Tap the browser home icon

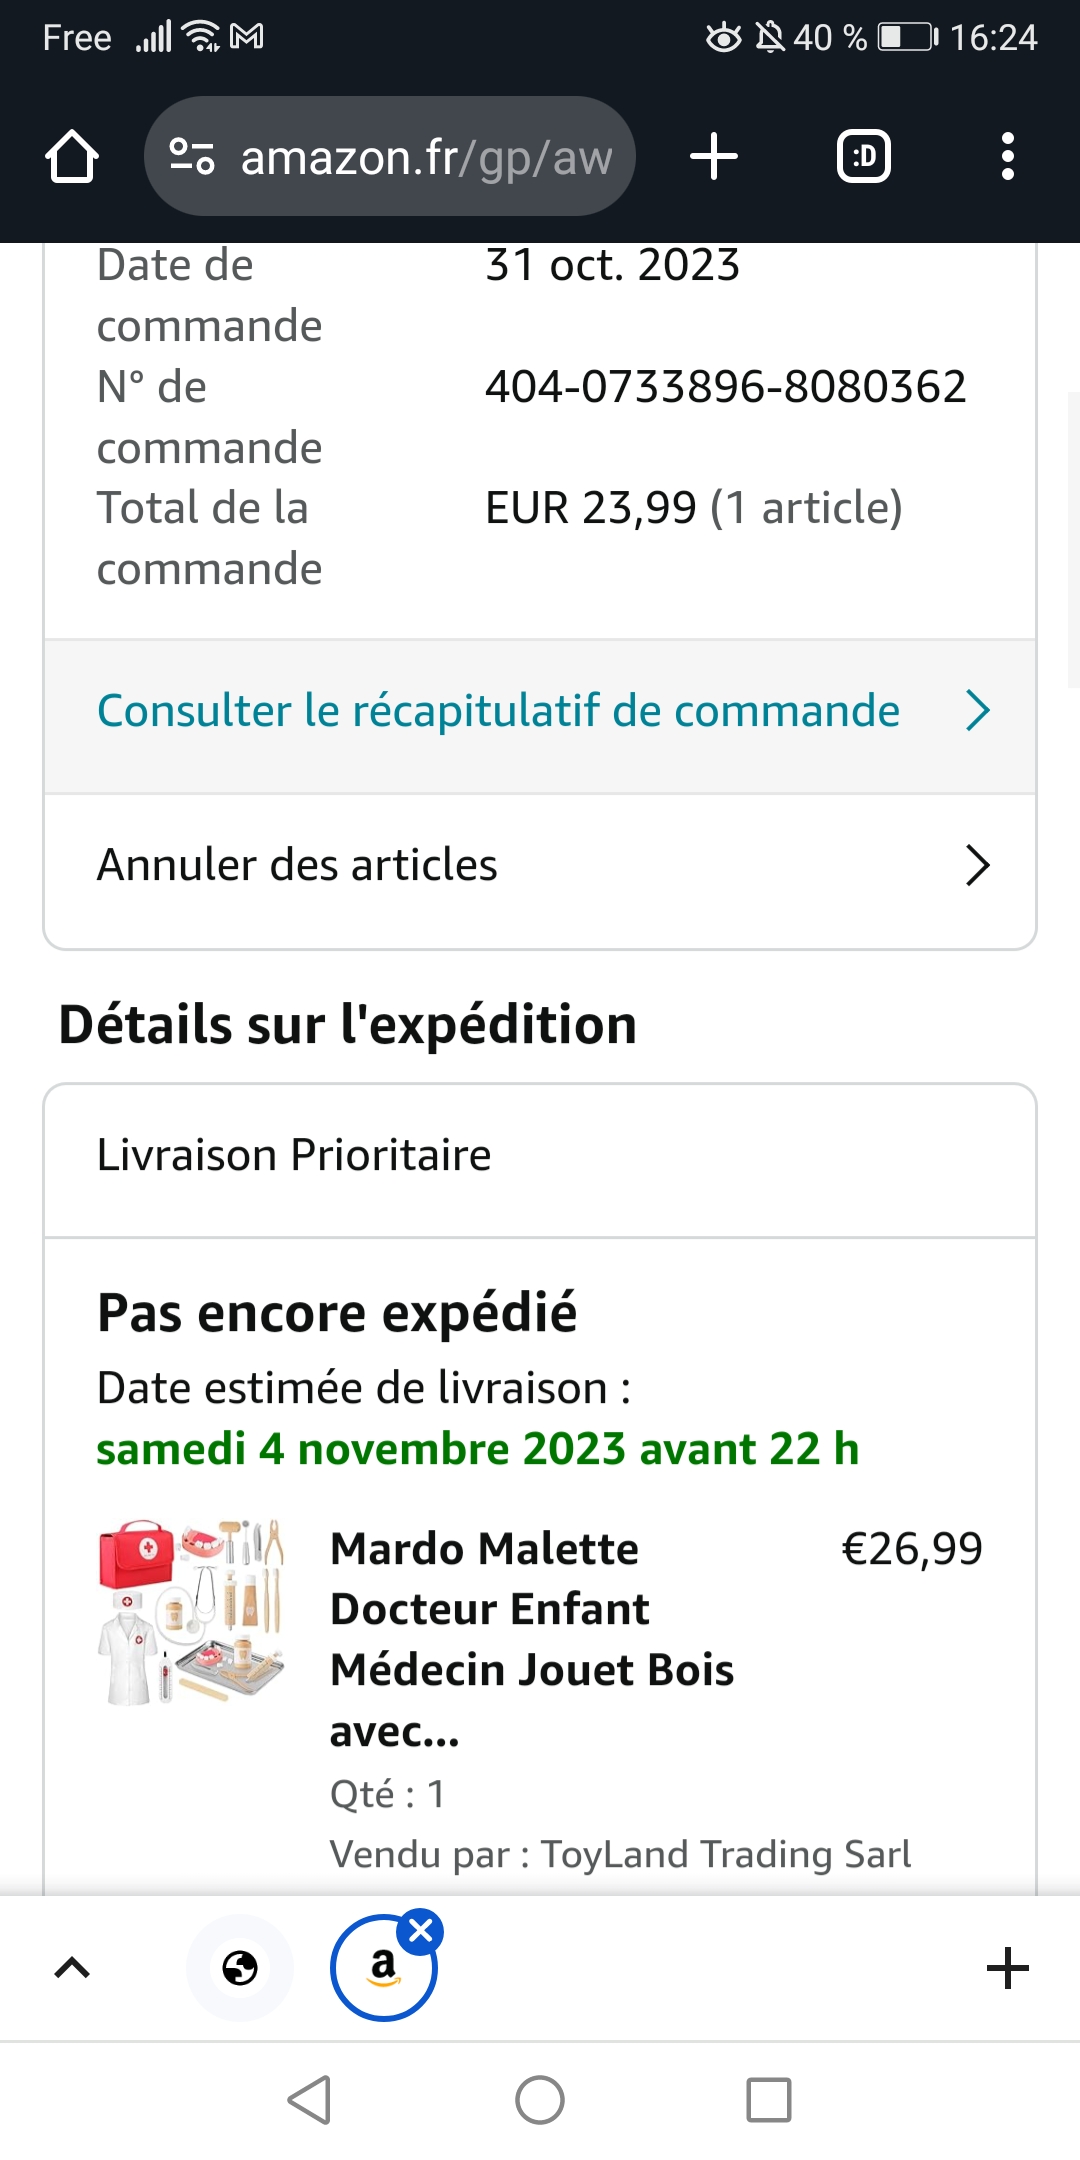[x=72, y=157]
